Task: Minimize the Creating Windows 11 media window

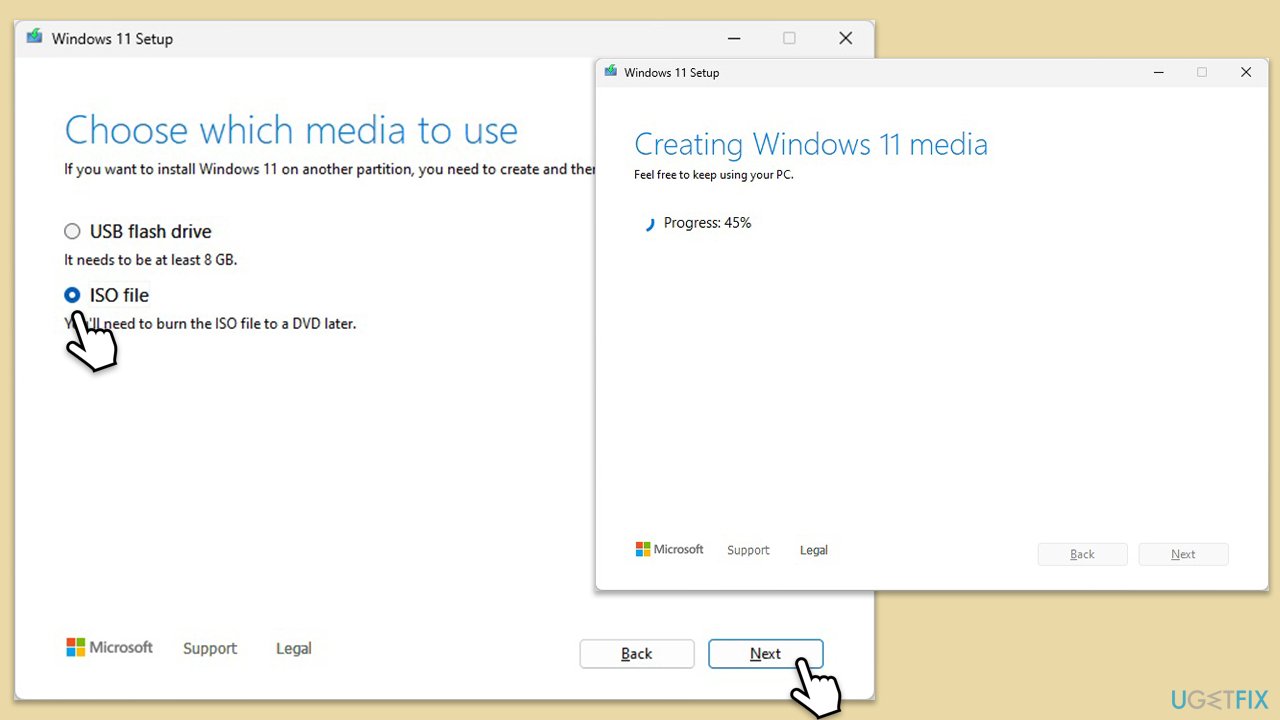Action: click(1159, 72)
